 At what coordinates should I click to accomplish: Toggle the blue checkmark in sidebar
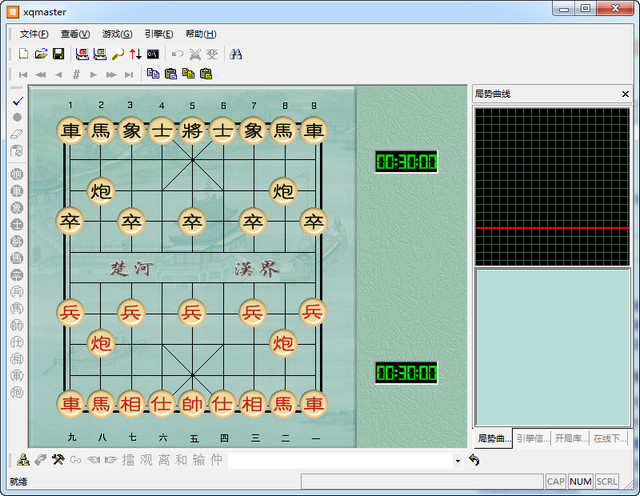click(17, 102)
